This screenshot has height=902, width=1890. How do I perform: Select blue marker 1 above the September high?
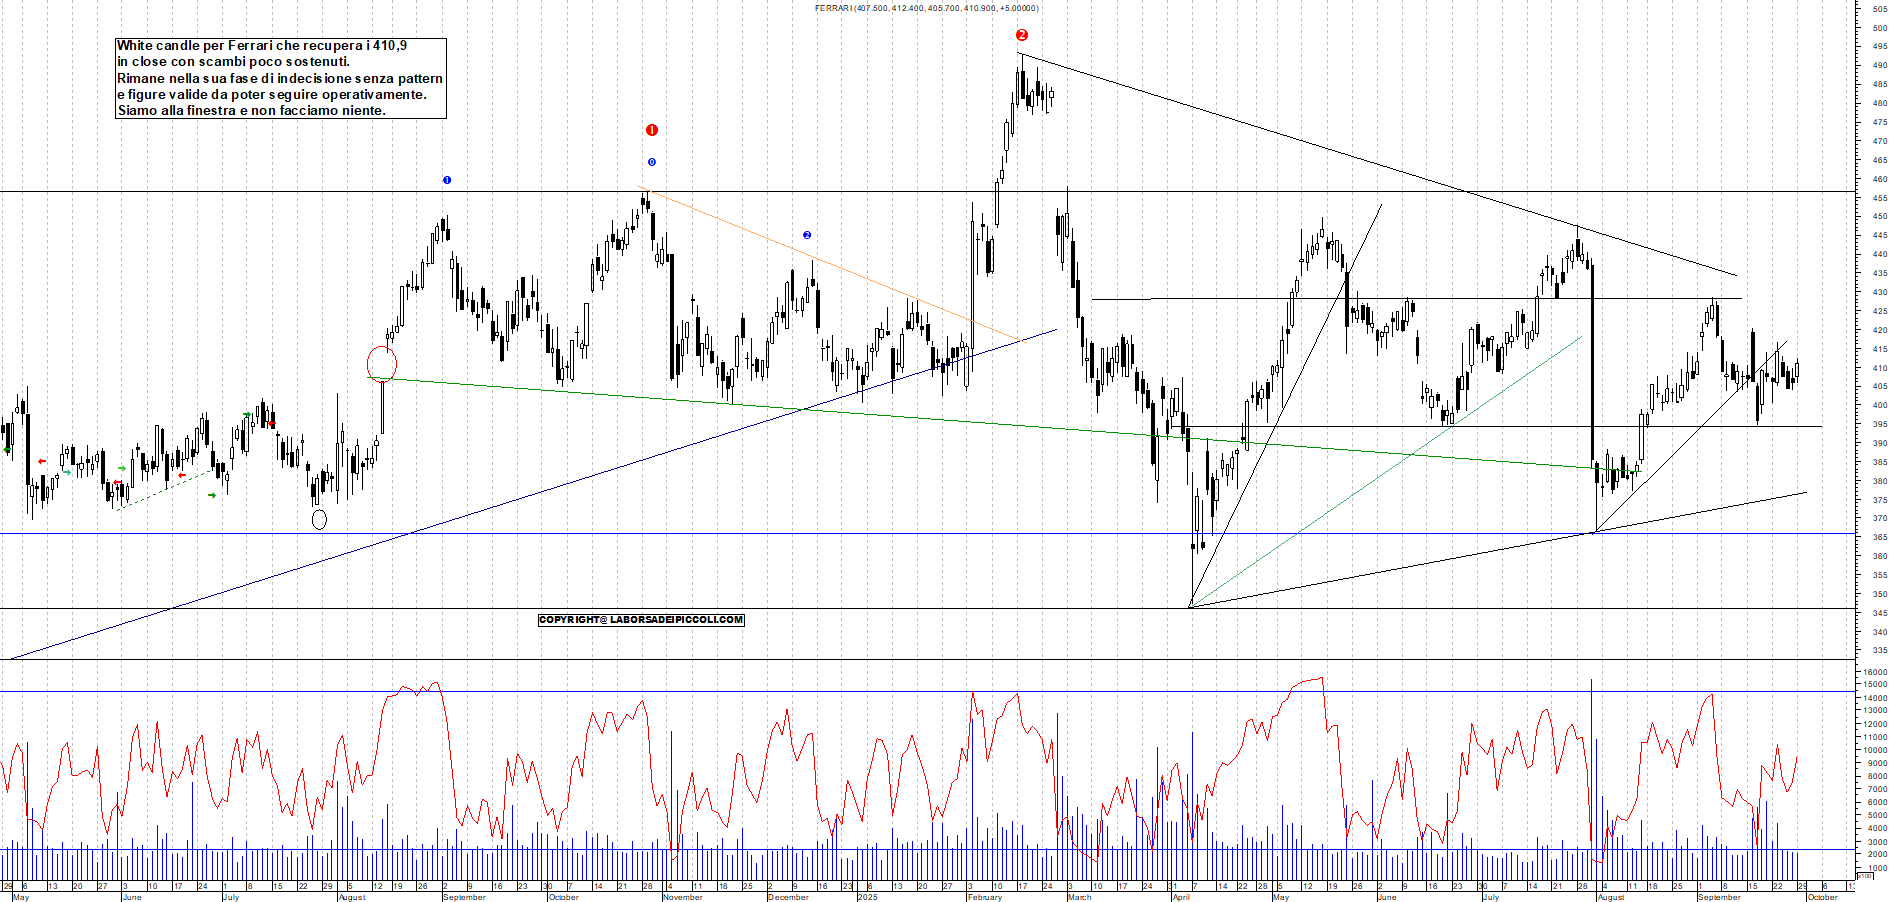[447, 180]
